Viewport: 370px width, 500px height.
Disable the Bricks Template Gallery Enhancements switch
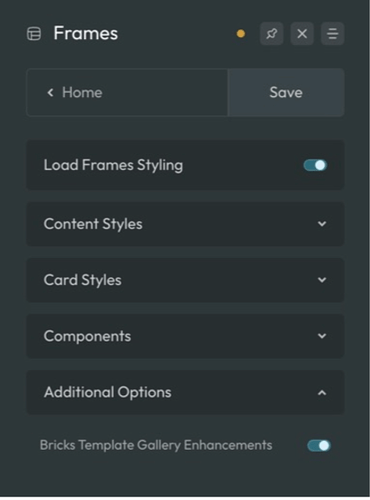pyautogui.click(x=319, y=445)
